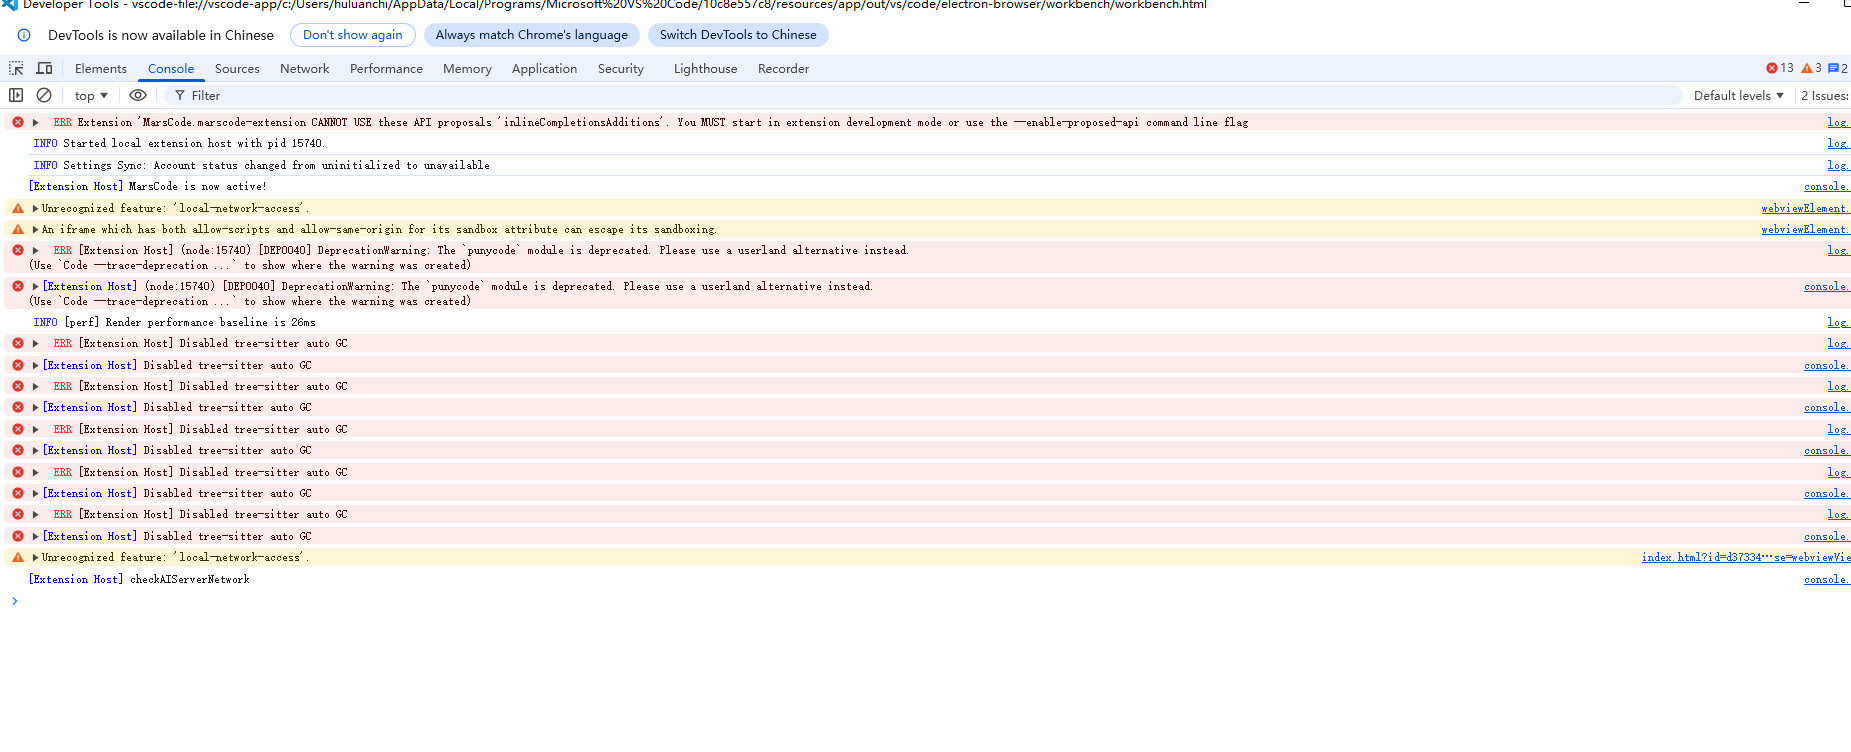Clear the console with the ban icon
The image size is (1851, 752).
point(44,95)
